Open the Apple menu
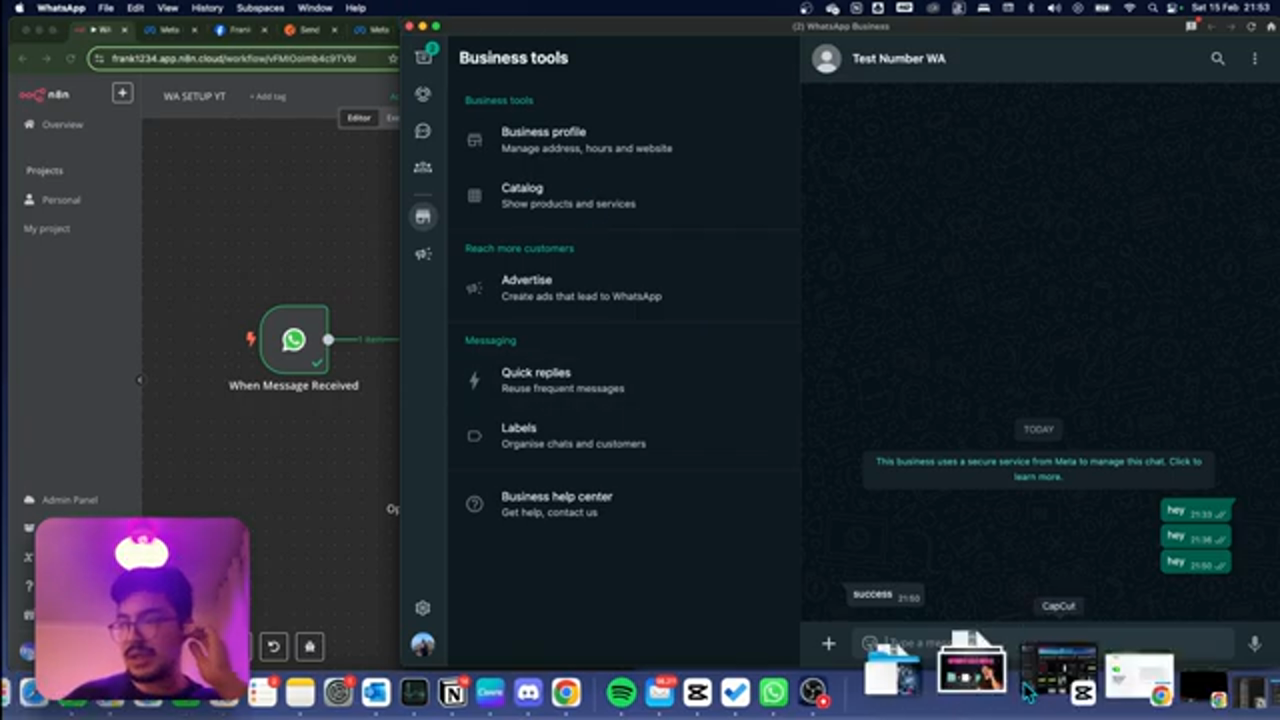 [18, 8]
